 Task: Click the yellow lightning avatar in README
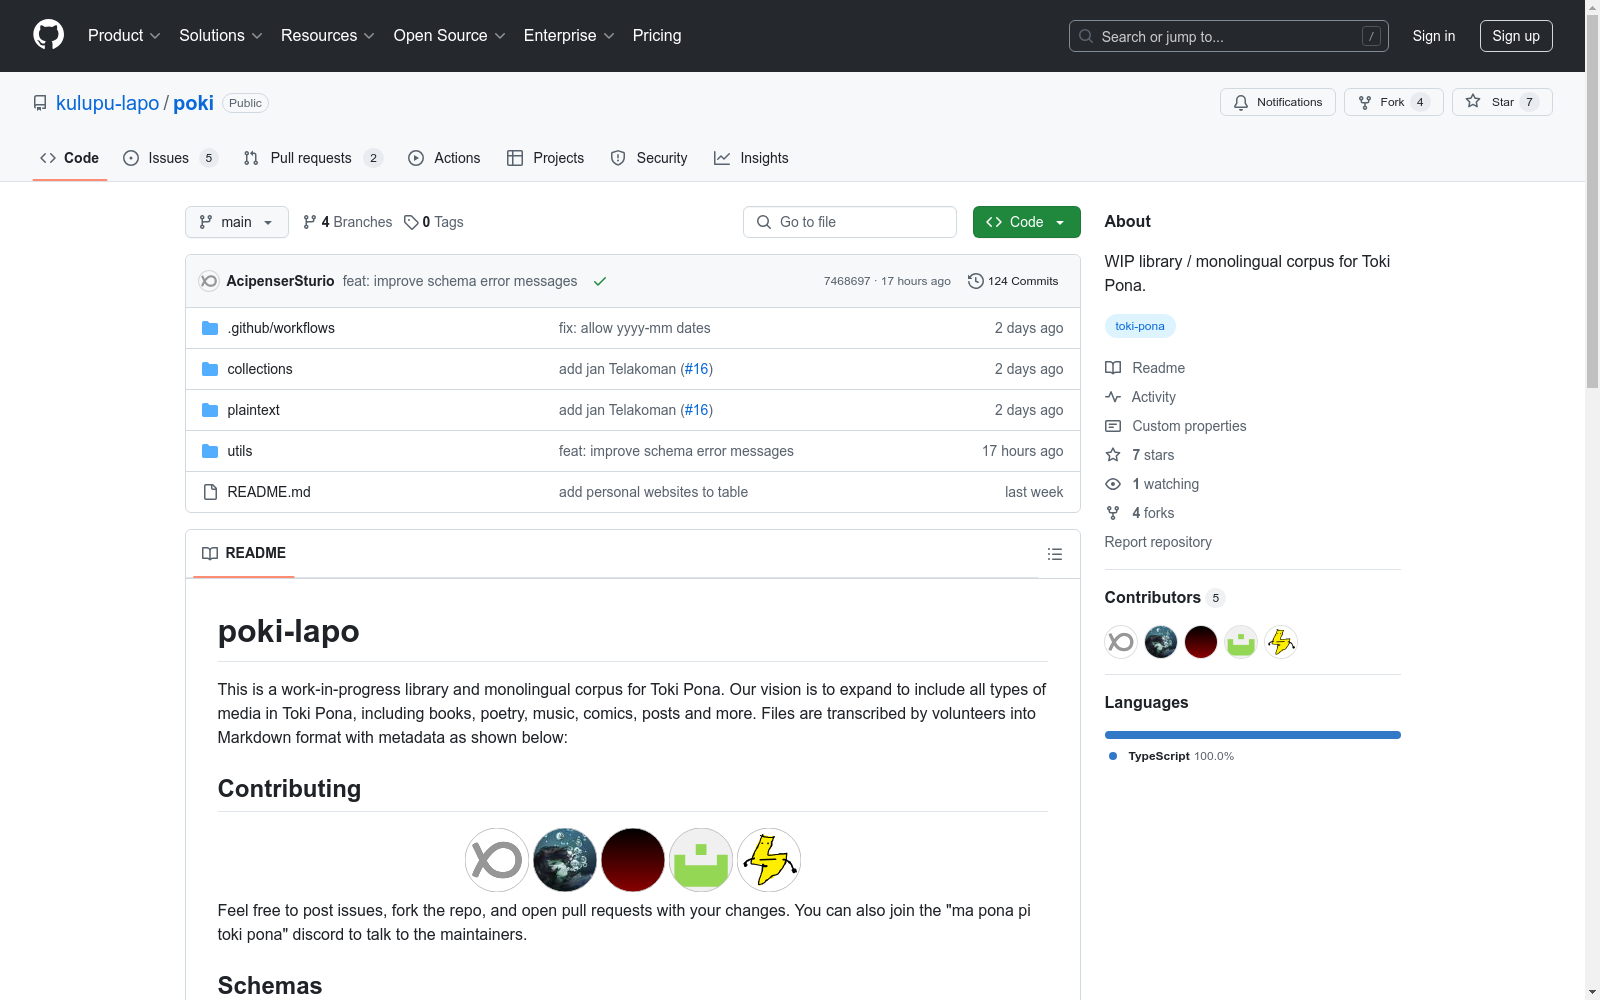tap(769, 860)
